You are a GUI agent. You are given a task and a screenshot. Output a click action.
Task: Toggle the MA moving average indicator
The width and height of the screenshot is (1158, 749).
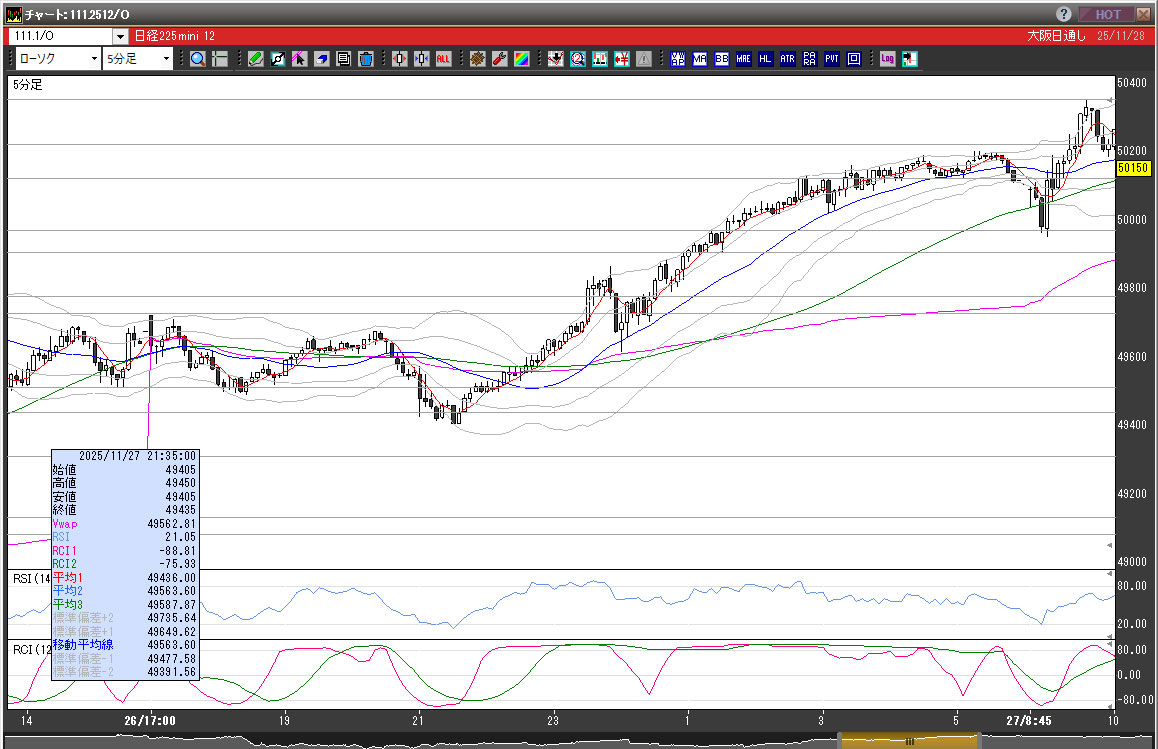pyautogui.click(x=699, y=59)
